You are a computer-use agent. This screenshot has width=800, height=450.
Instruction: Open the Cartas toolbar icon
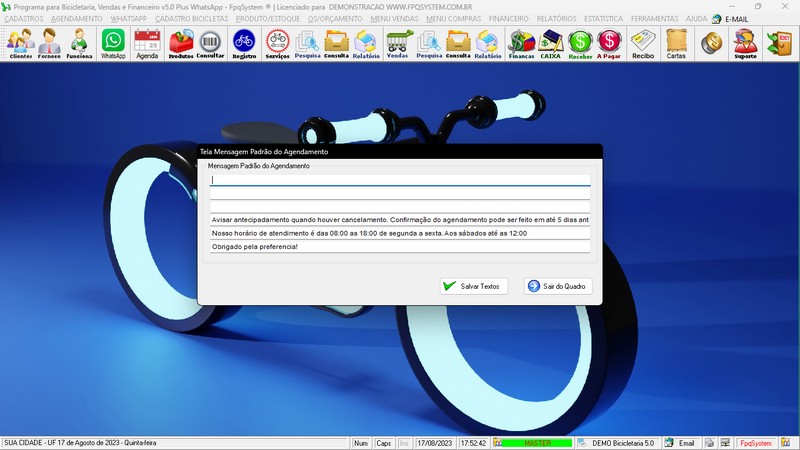click(676, 43)
